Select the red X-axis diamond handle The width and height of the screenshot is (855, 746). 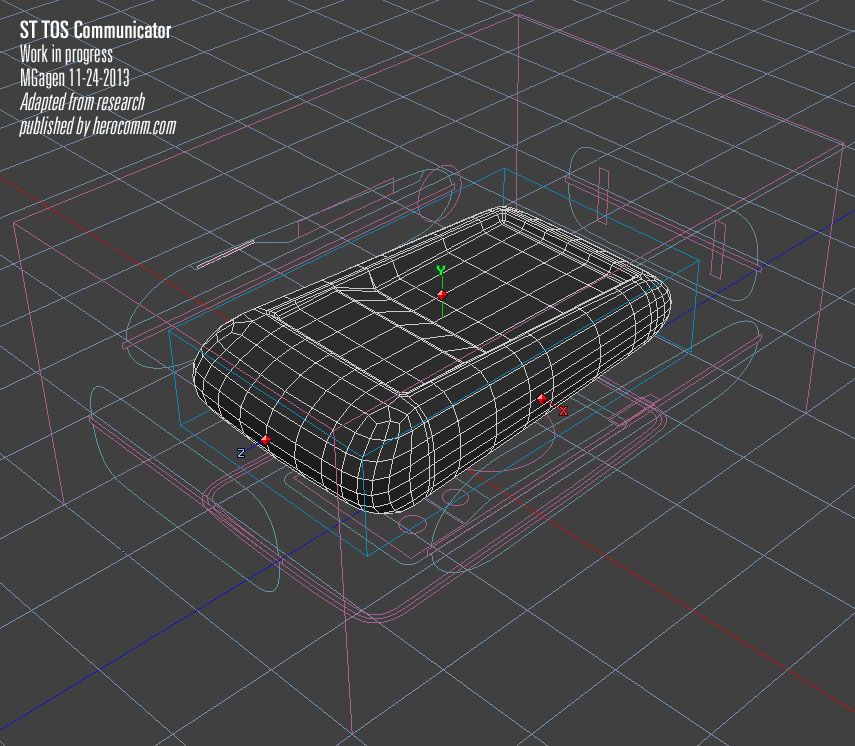click(x=541, y=399)
